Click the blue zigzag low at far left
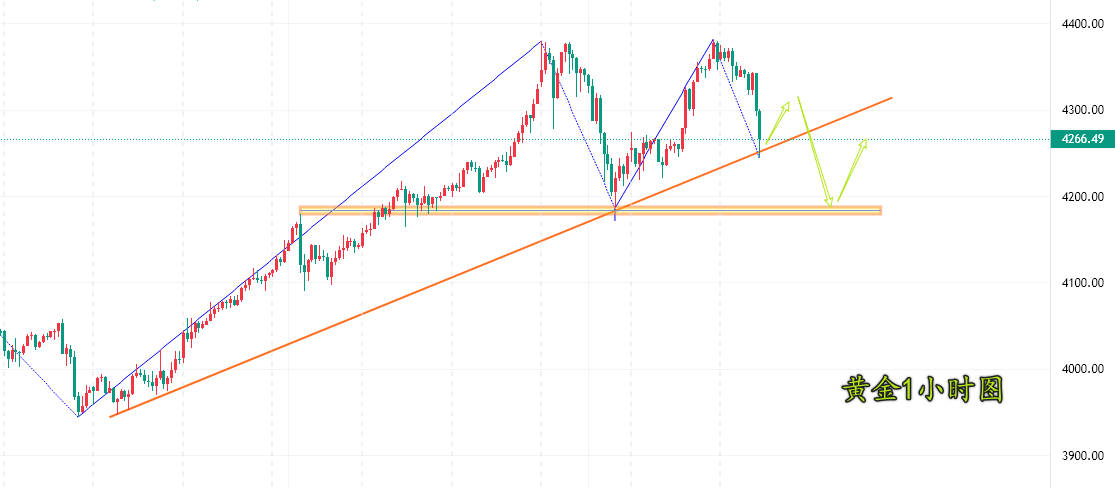1115x488 pixels. [78, 416]
